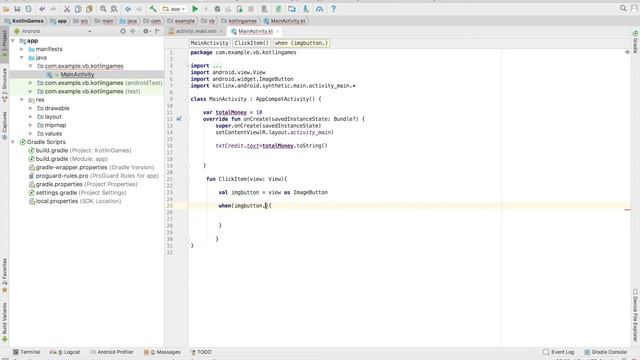Image resolution: width=640 pixels, height=360 pixels.
Task: Click the ClickItem() breadcrumb in the editor
Action: (251, 43)
